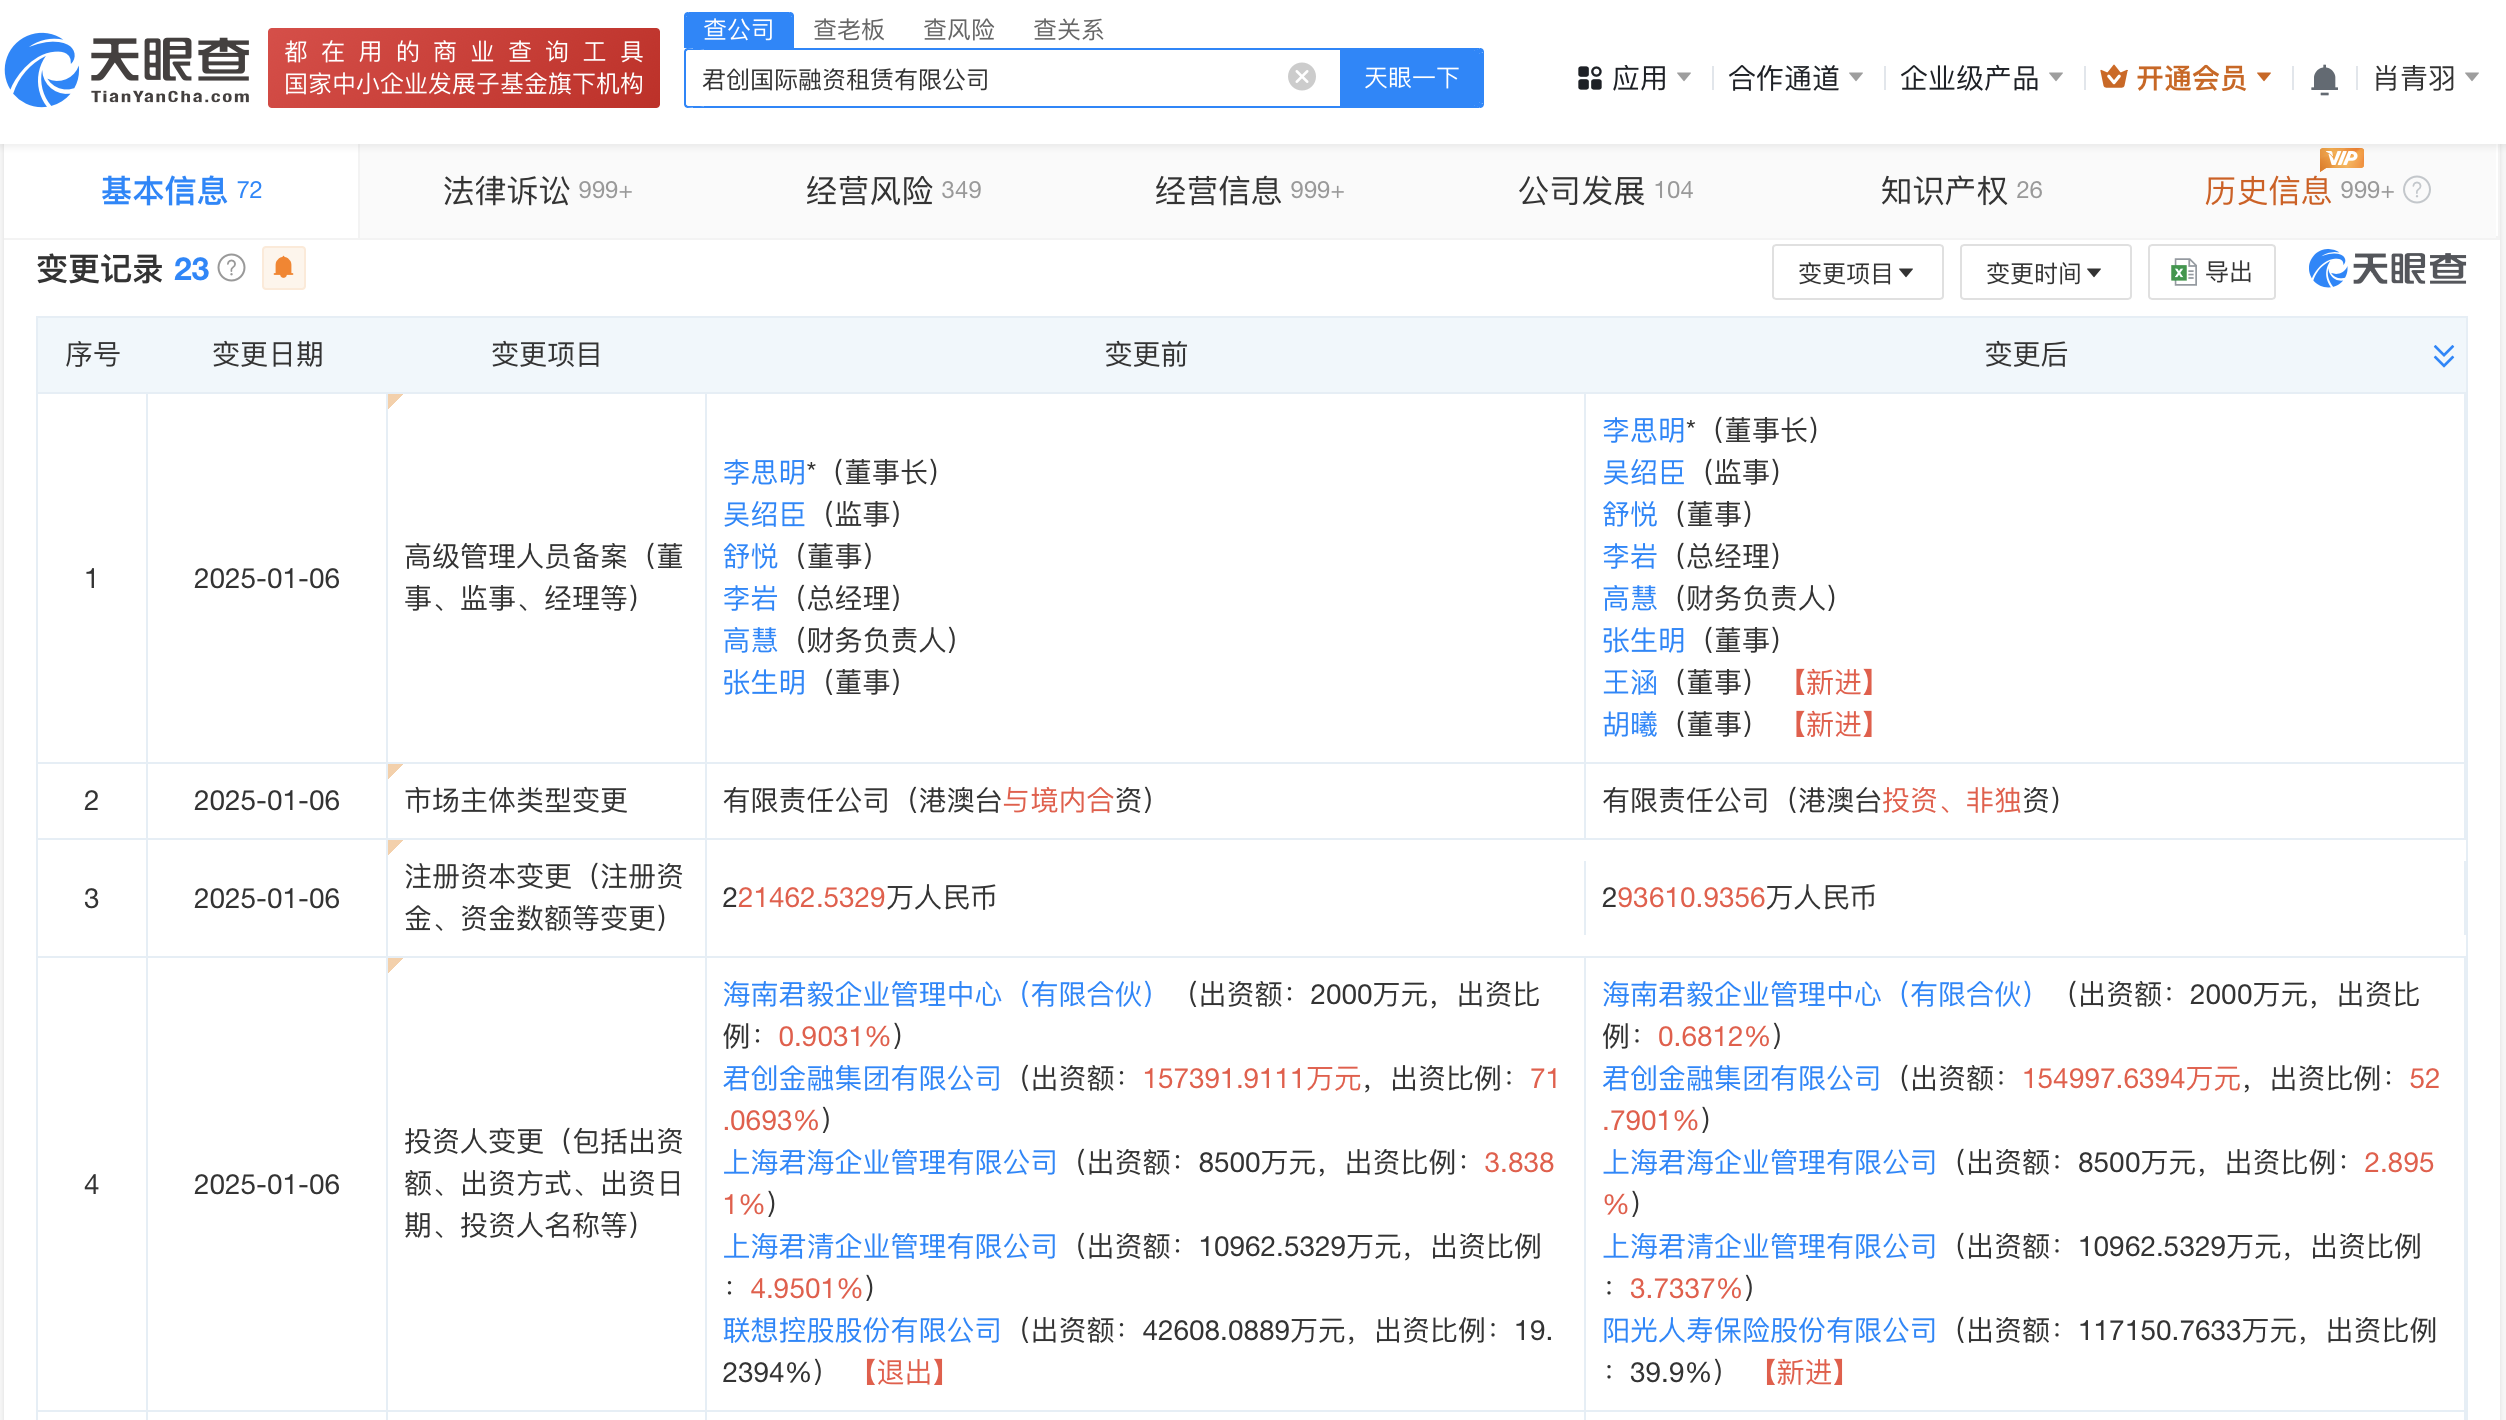Click the help icon beside 变更记录
This screenshot has height=1420, width=2506.
tap(232, 268)
